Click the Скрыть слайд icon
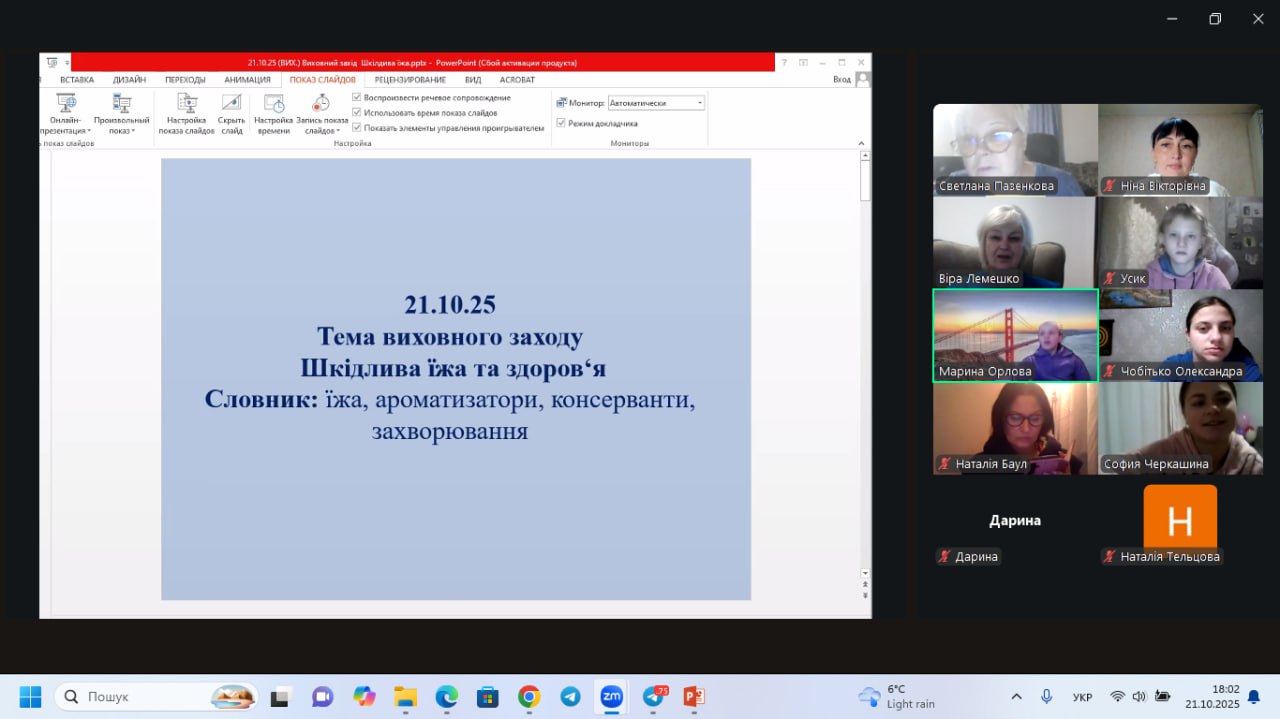 231,103
